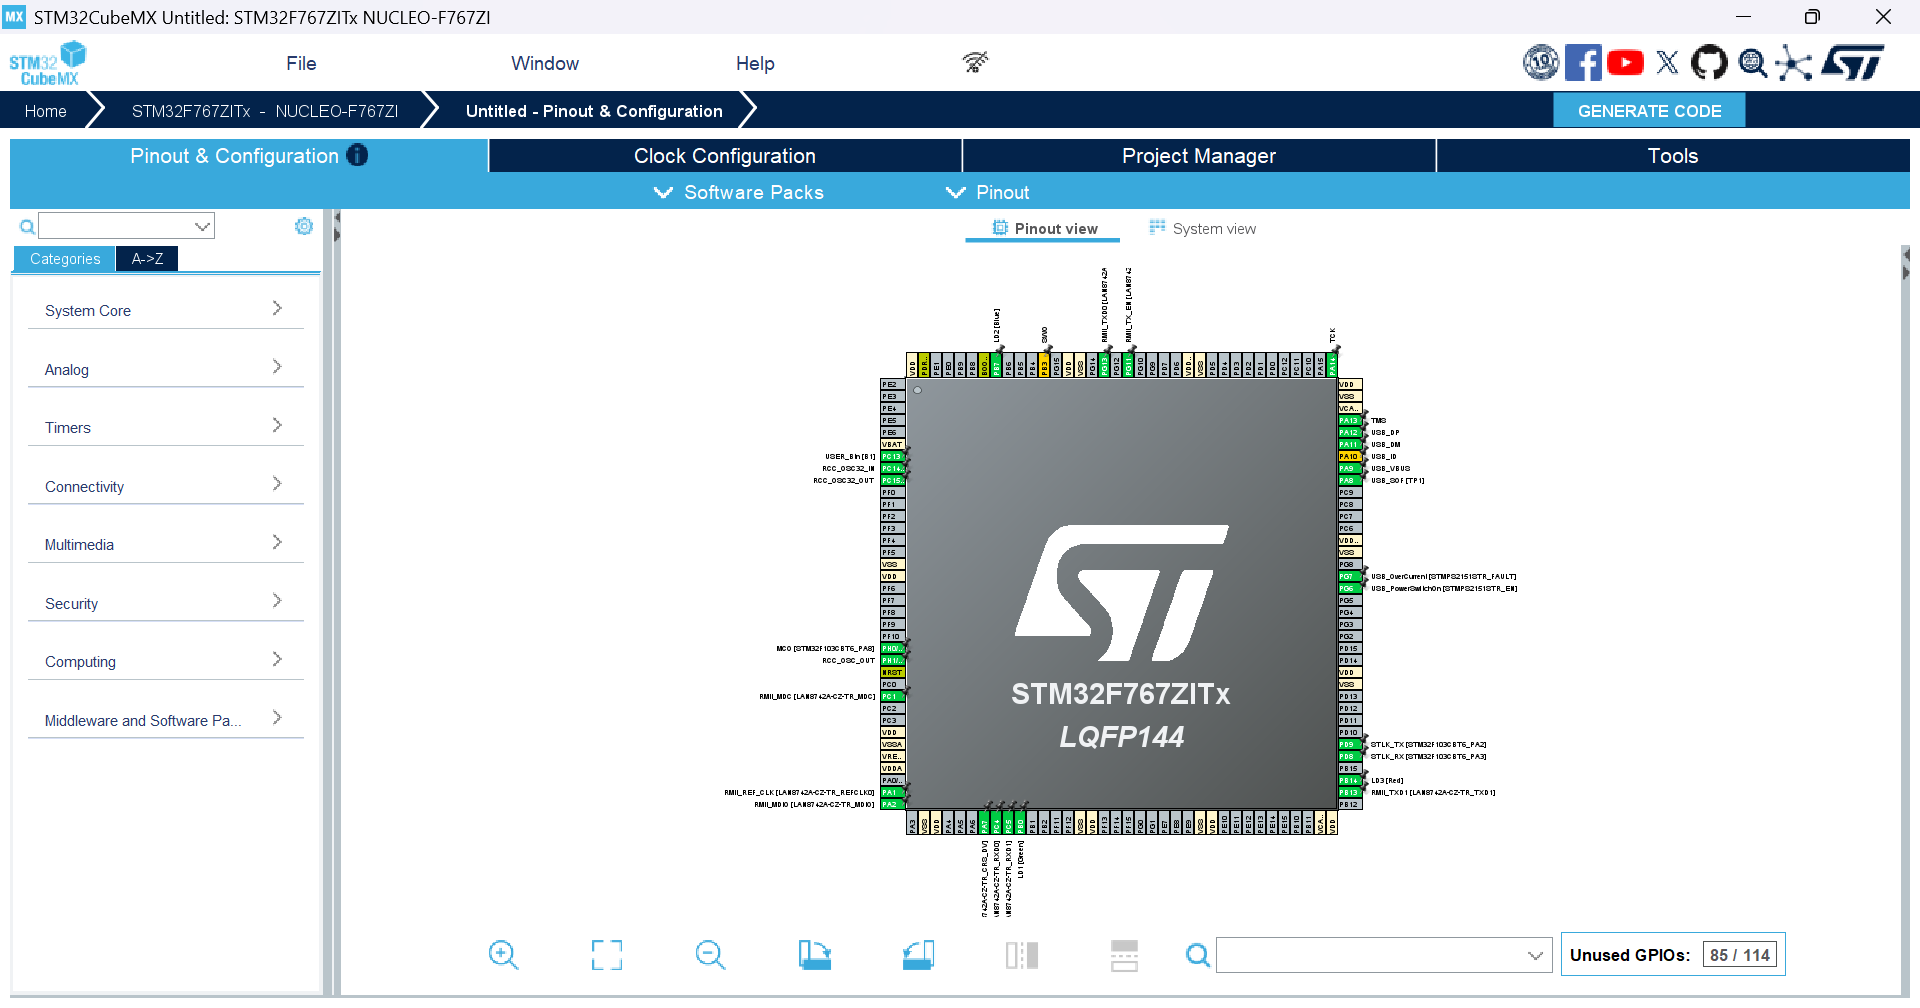Switch to the A->Z list view
The width and height of the screenshot is (1920, 1008).
coord(147,259)
